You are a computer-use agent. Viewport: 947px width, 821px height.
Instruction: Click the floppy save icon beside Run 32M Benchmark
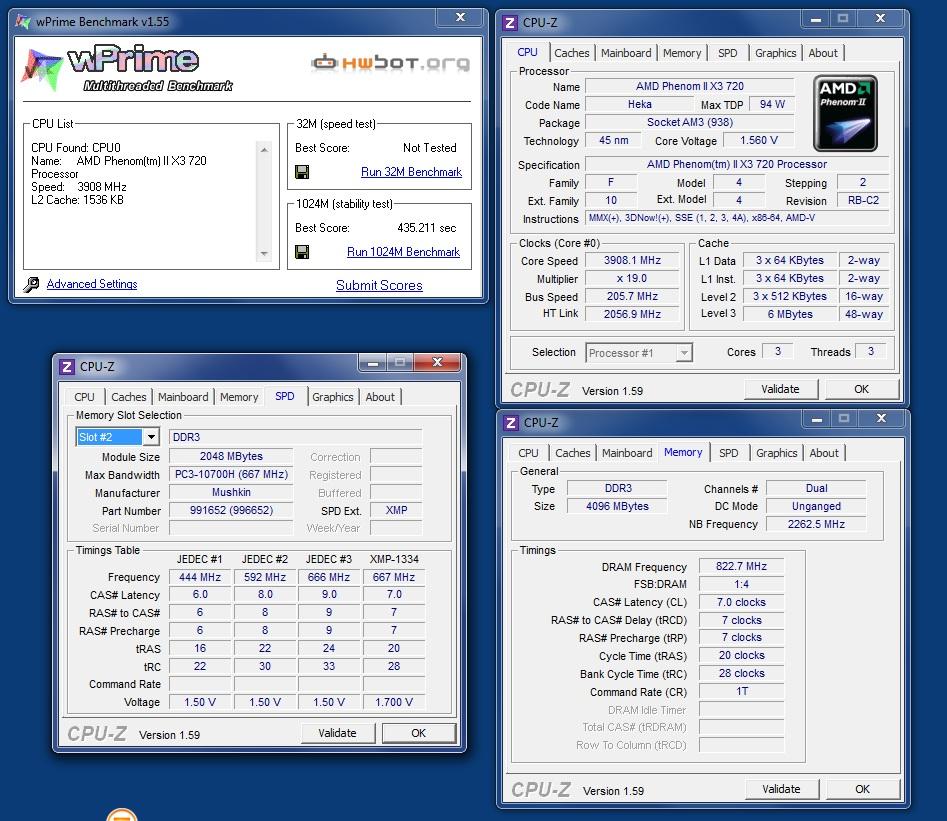click(x=302, y=172)
